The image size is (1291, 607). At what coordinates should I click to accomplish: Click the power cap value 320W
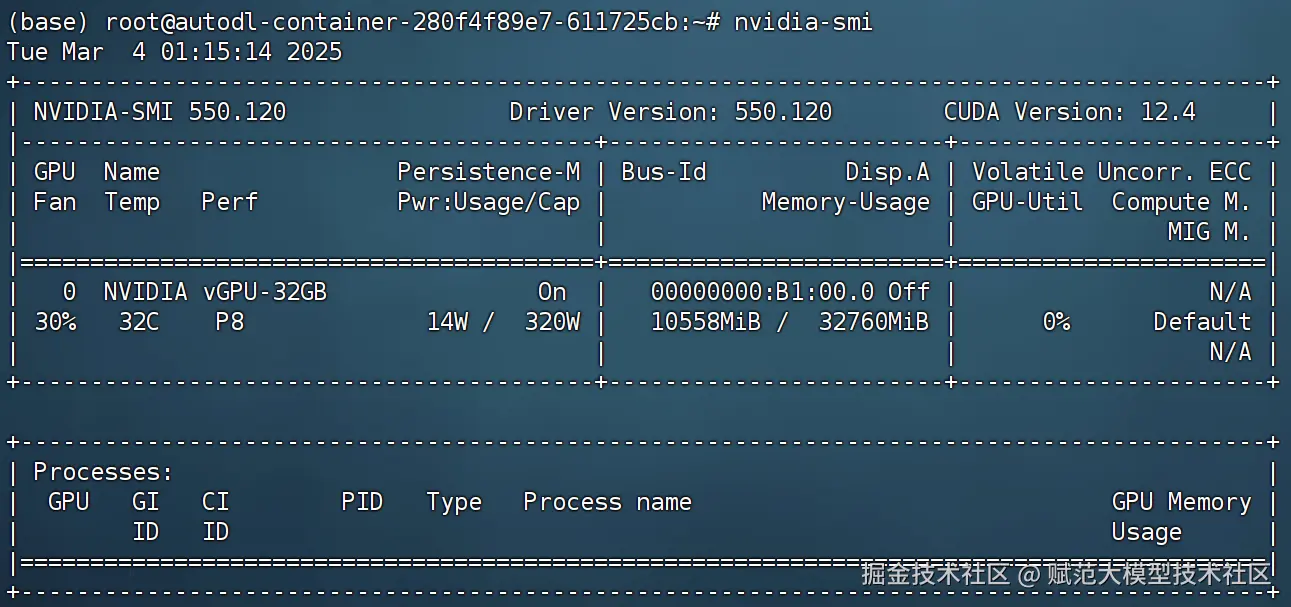[552, 322]
